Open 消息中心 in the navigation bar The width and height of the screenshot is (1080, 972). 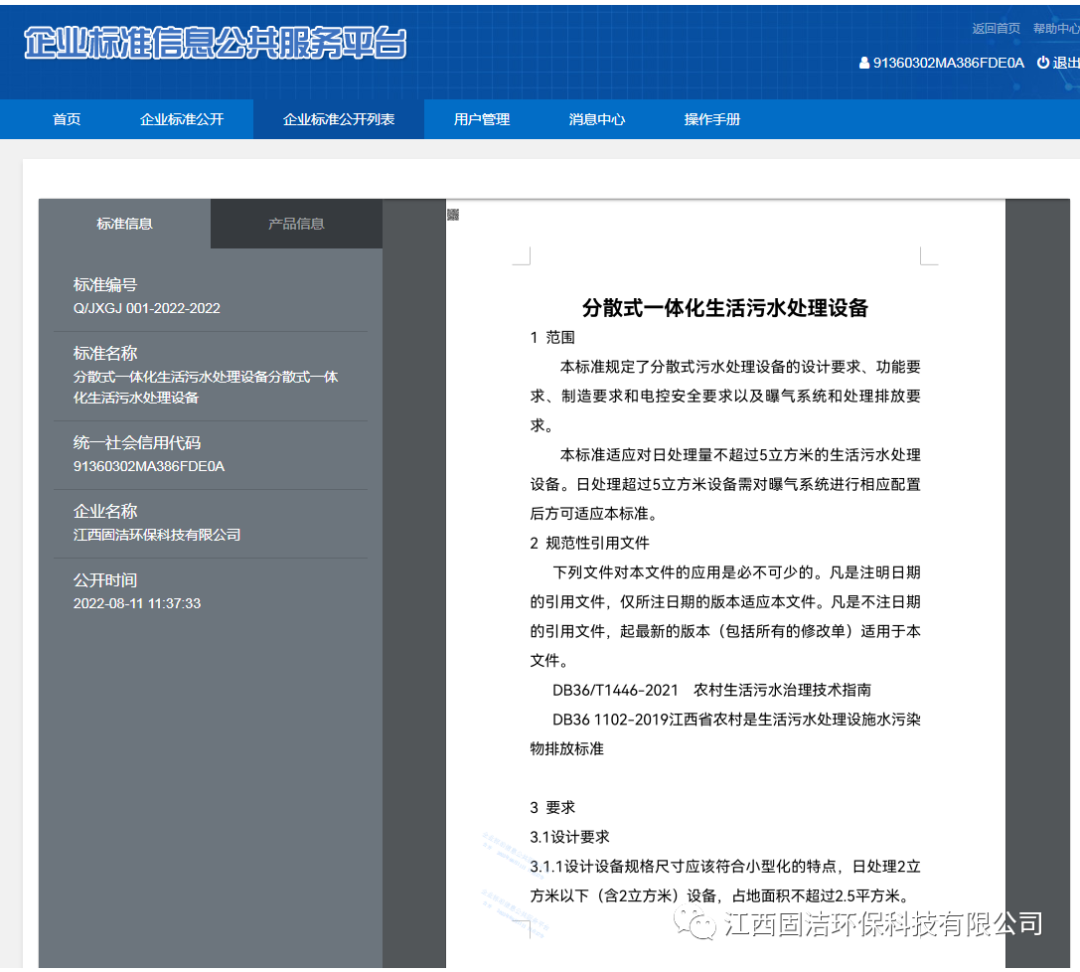click(596, 119)
